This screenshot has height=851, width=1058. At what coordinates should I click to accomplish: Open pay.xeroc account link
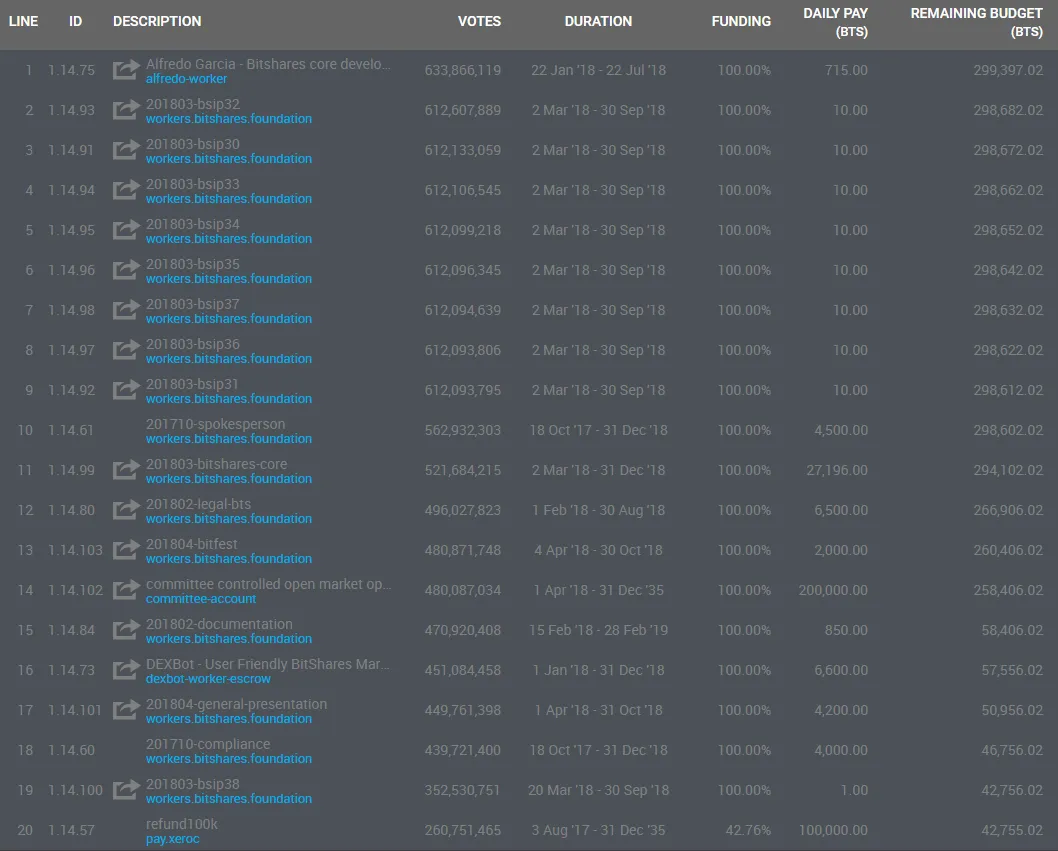point(173,839)
